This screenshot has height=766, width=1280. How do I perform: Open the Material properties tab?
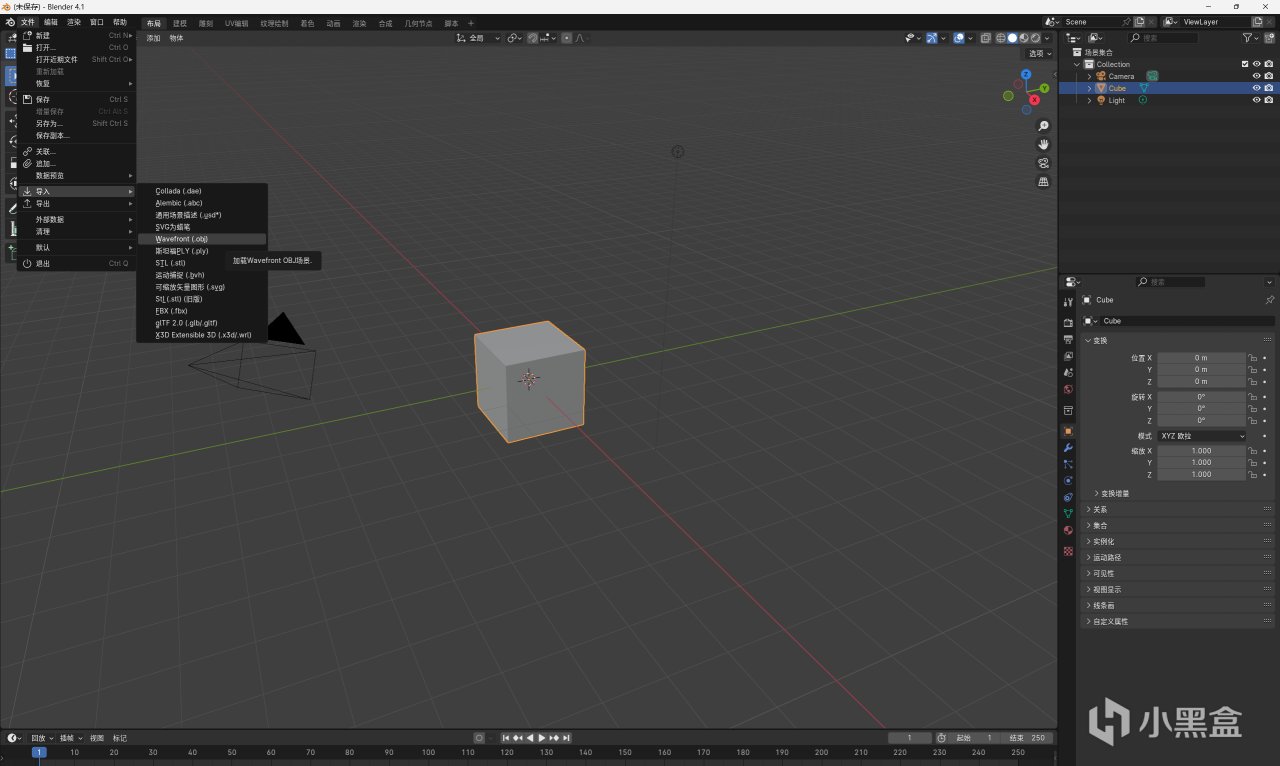1068,531
